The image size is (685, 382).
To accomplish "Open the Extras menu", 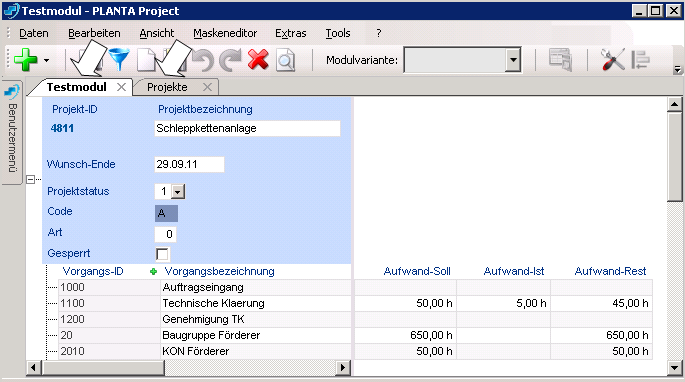I will point(291,33).
